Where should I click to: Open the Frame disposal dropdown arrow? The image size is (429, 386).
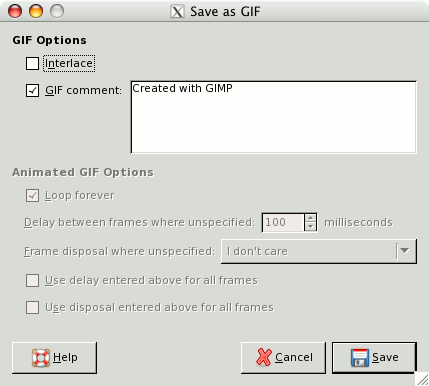click(x=405, y=251)
